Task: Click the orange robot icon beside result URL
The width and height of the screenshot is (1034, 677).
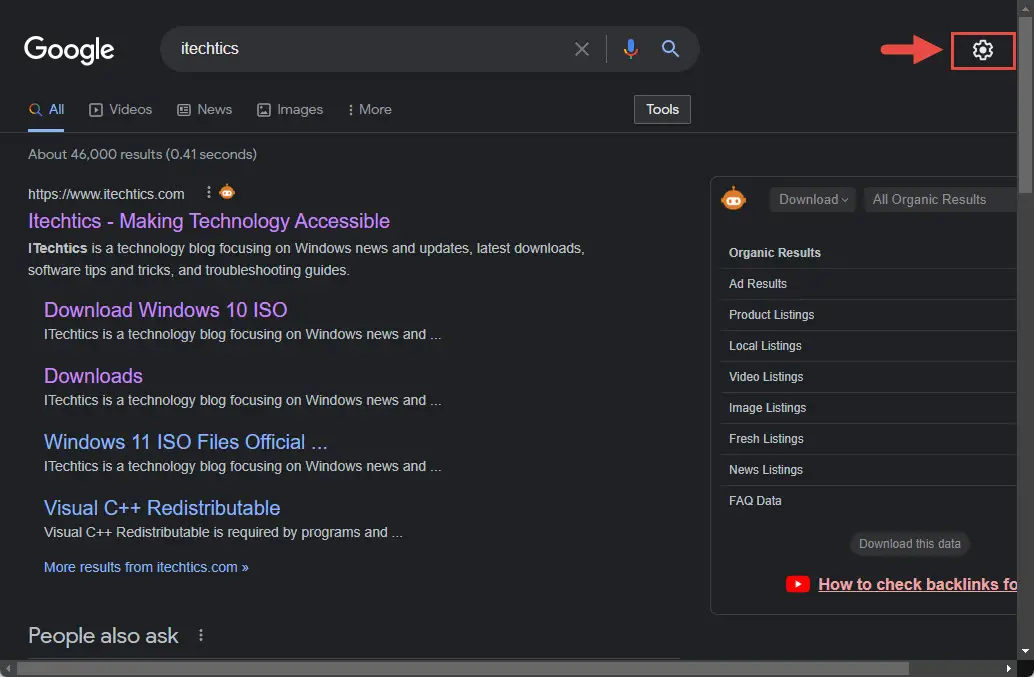Action: pyautogui.click(x=227, y=192)
